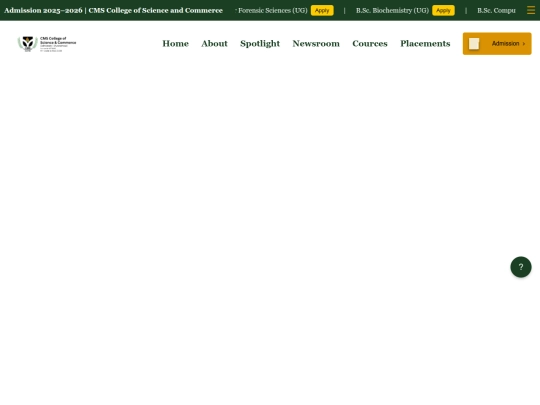Apply for Forensic Sciences (UG)
The height and width of the screenshot is (405, 540).
(x=322, y=10)
